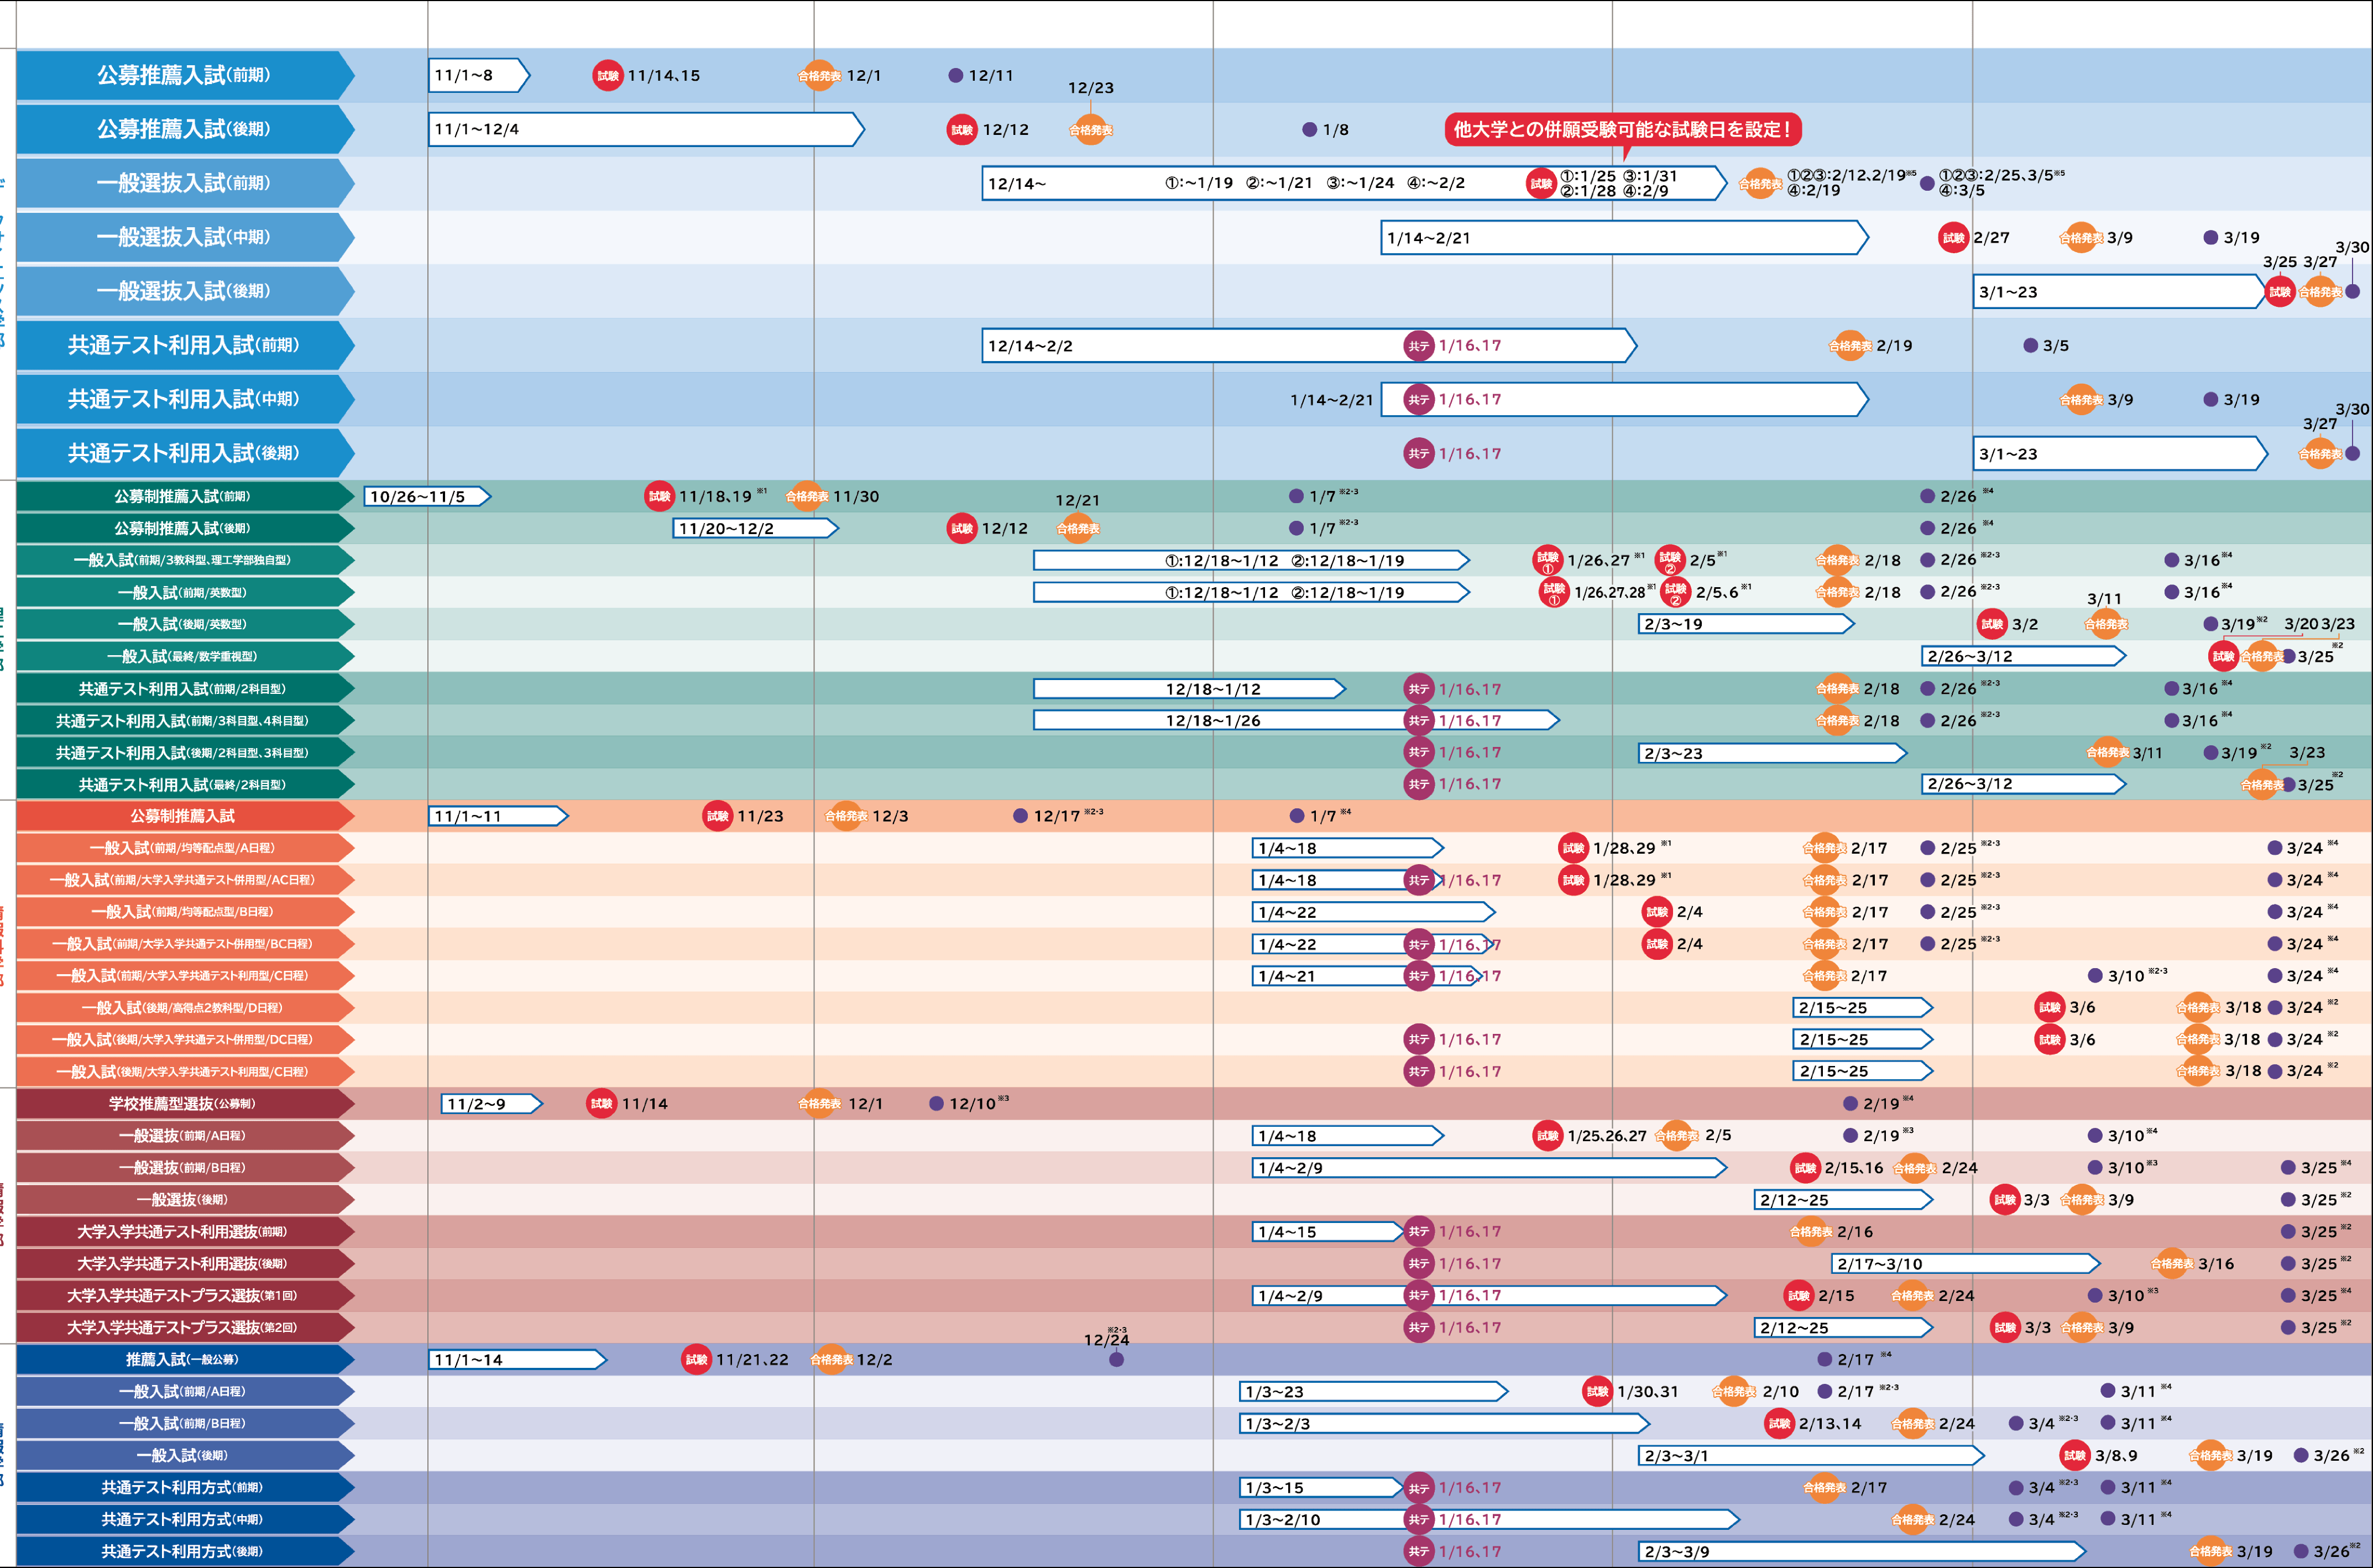Click the purple dot beside 12/10

(937, 1103)
